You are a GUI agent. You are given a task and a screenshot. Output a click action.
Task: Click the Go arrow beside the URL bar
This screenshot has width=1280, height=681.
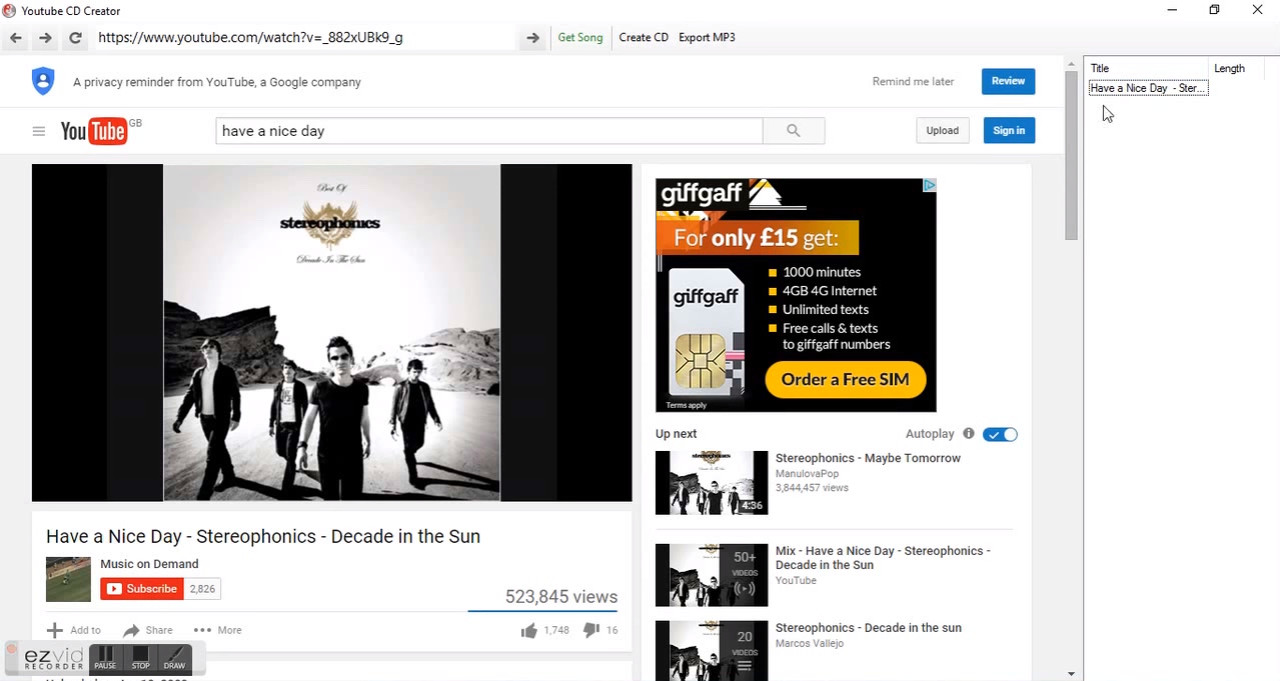point(533,38)
